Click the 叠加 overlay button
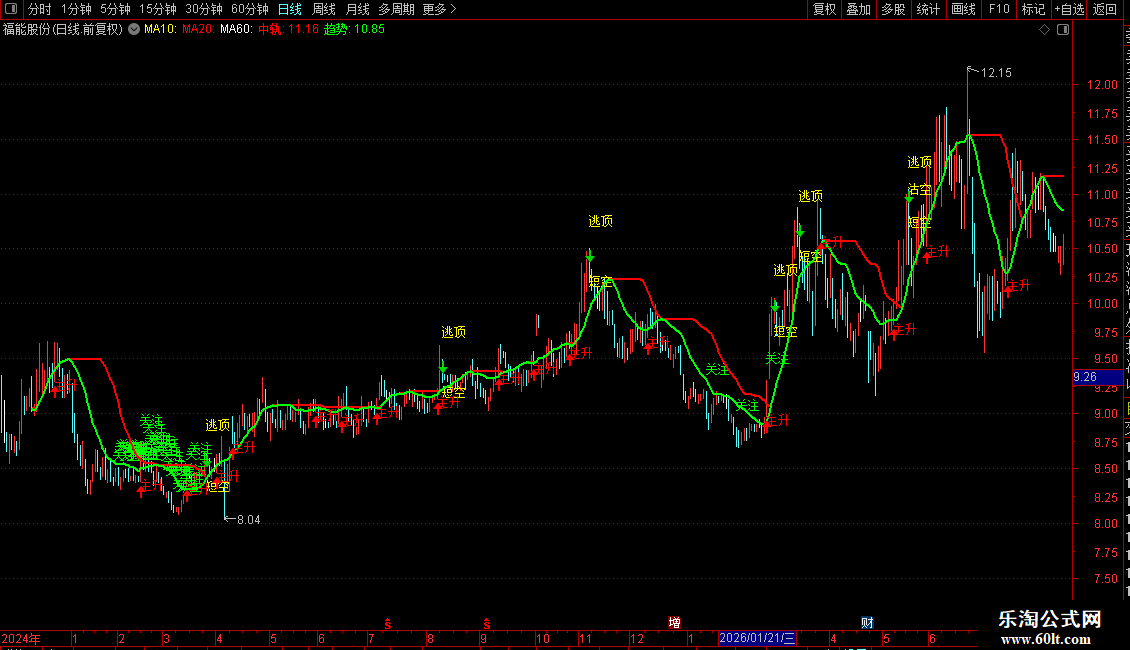Screen dimensions: 1130x650 point(858,9)
